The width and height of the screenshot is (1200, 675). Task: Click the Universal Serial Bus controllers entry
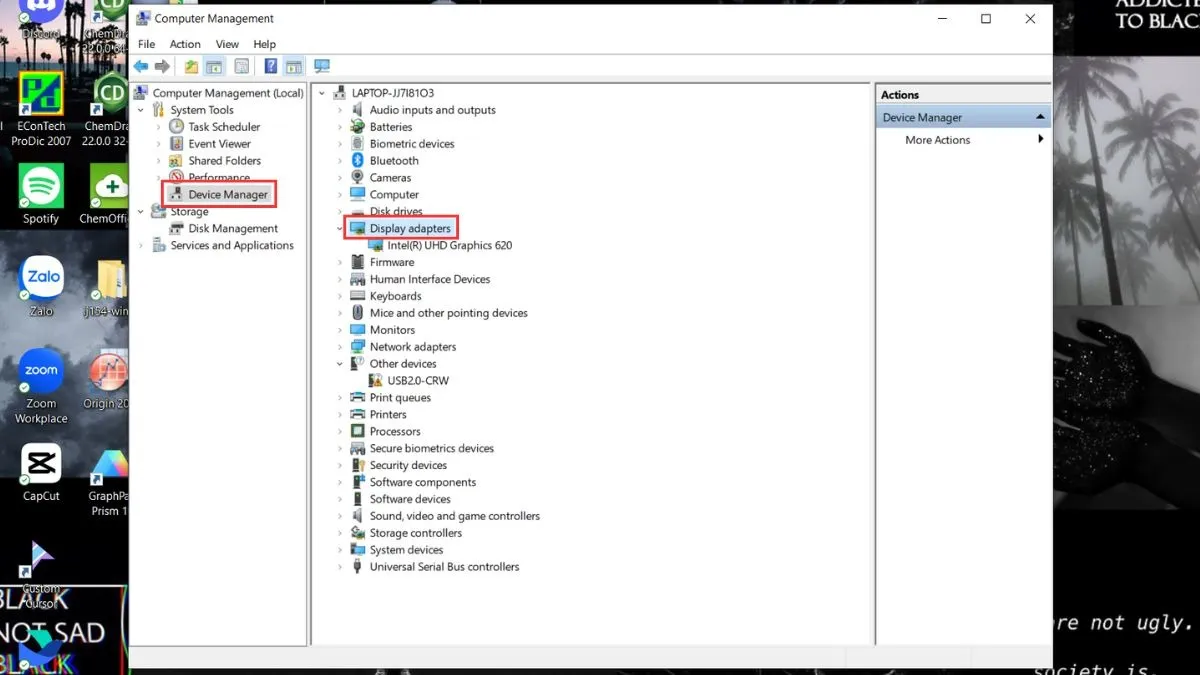(443, 566)
